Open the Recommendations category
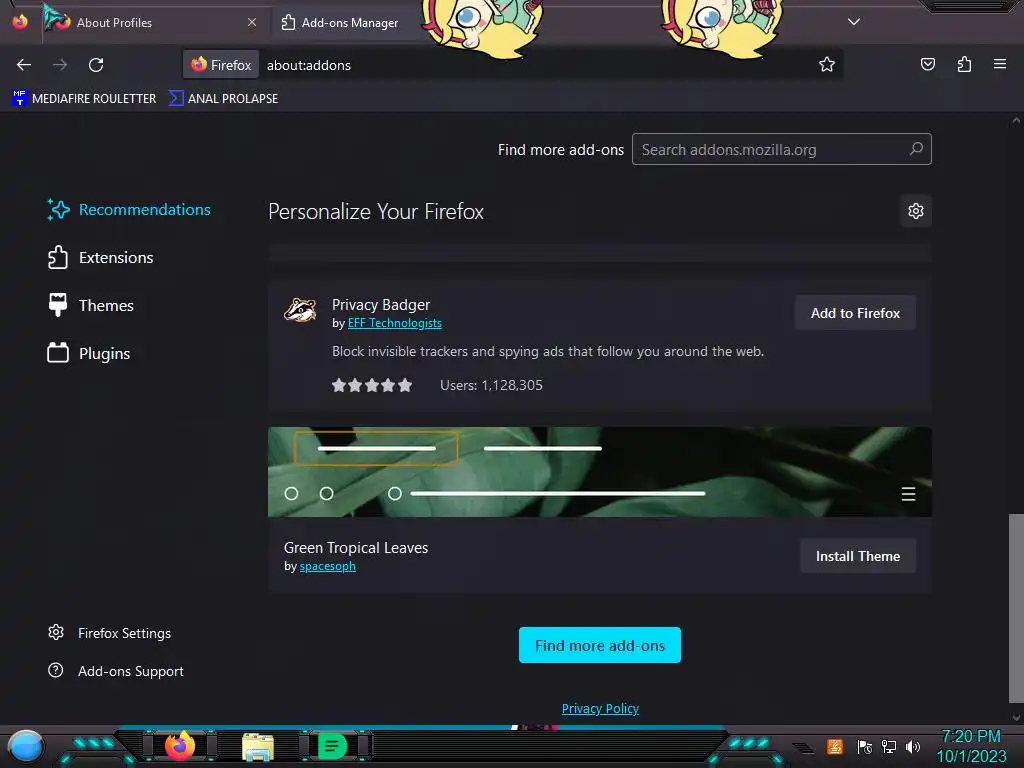 point(129,210)
